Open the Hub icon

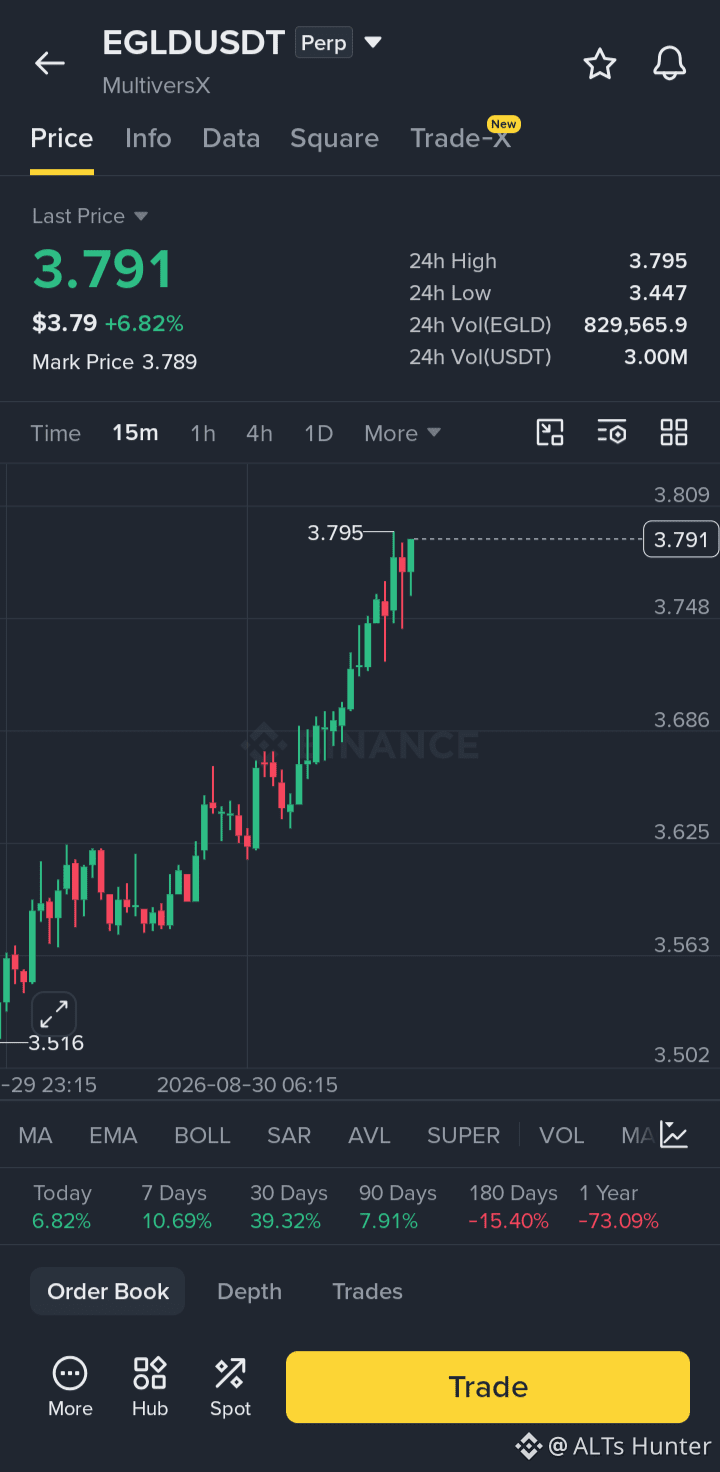[x=150, y=1387]
